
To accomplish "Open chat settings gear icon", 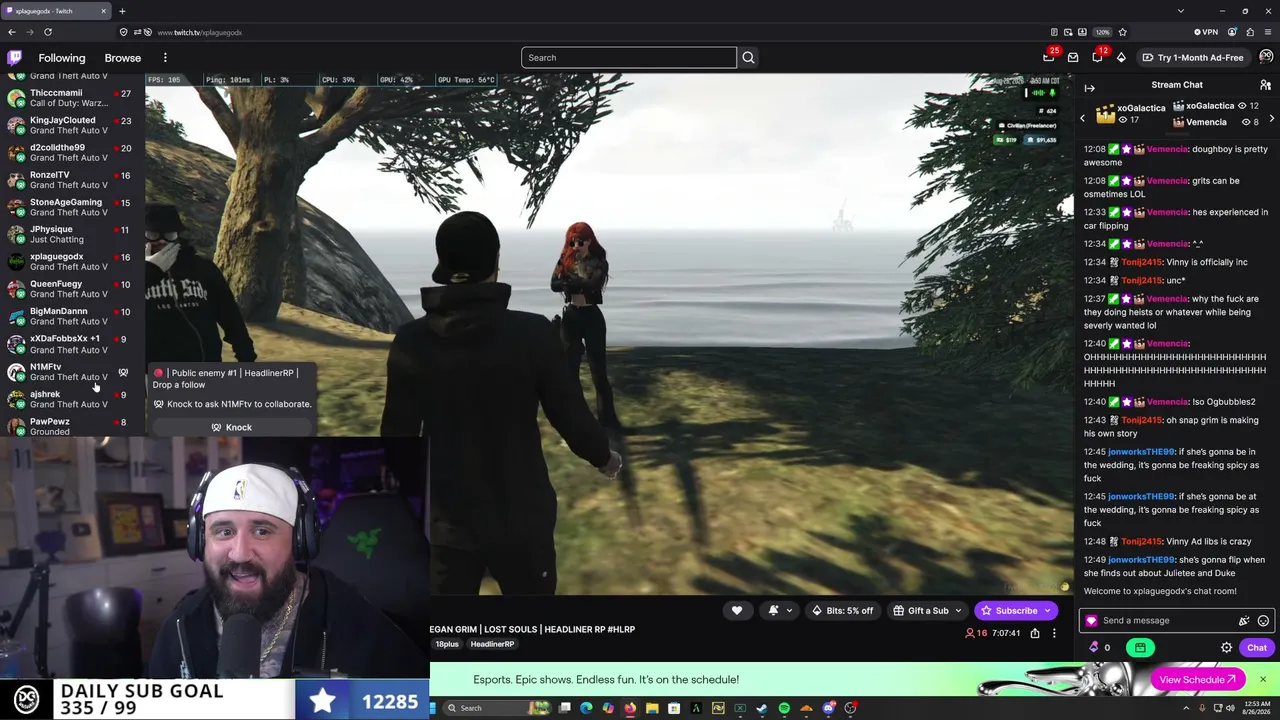I will (1226, 648).
